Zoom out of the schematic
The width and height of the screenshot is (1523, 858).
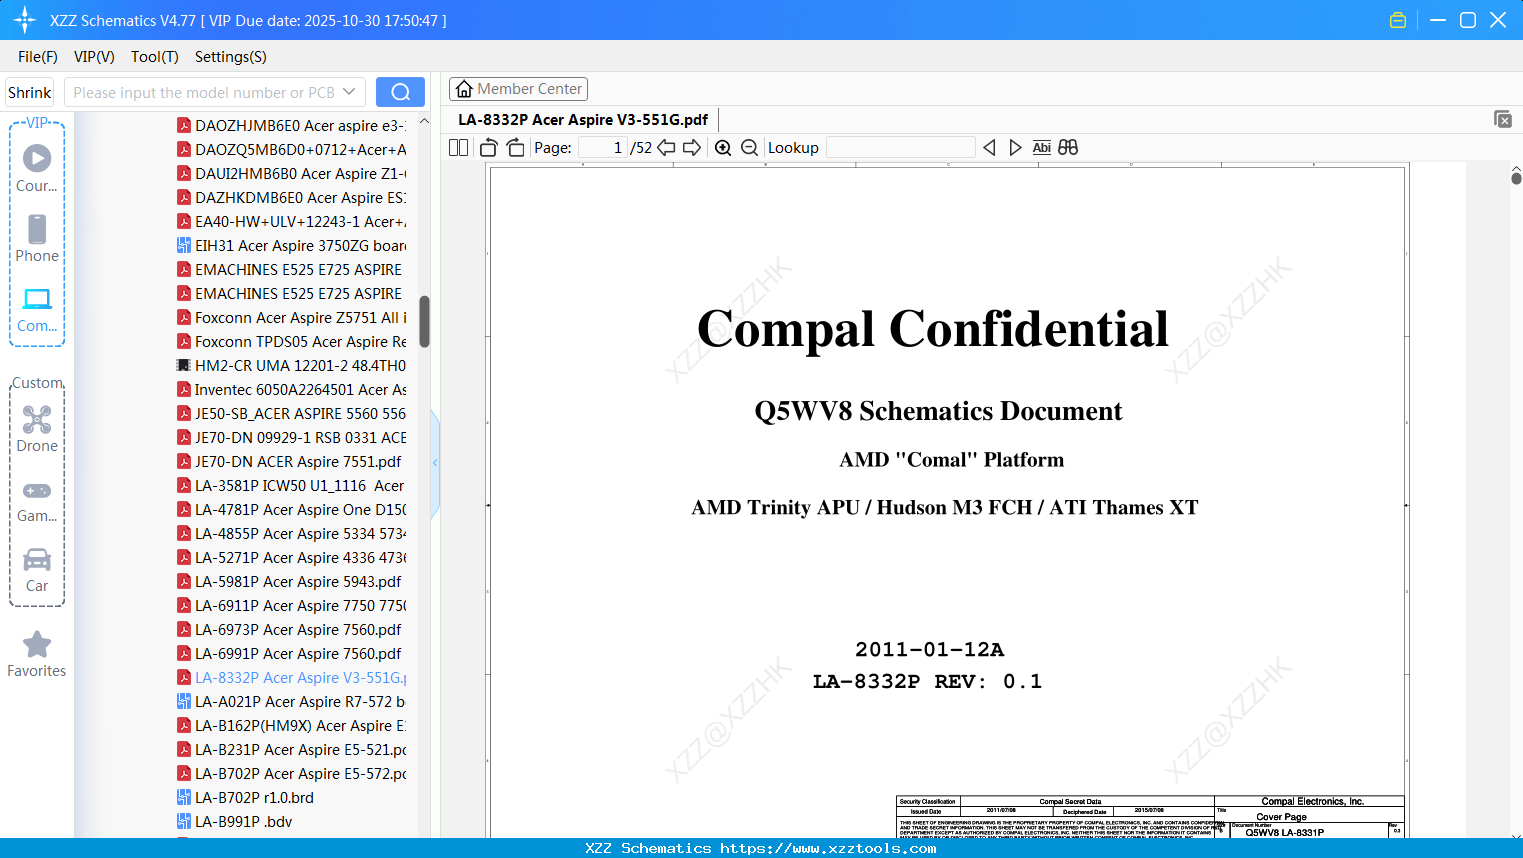point(749,148)
